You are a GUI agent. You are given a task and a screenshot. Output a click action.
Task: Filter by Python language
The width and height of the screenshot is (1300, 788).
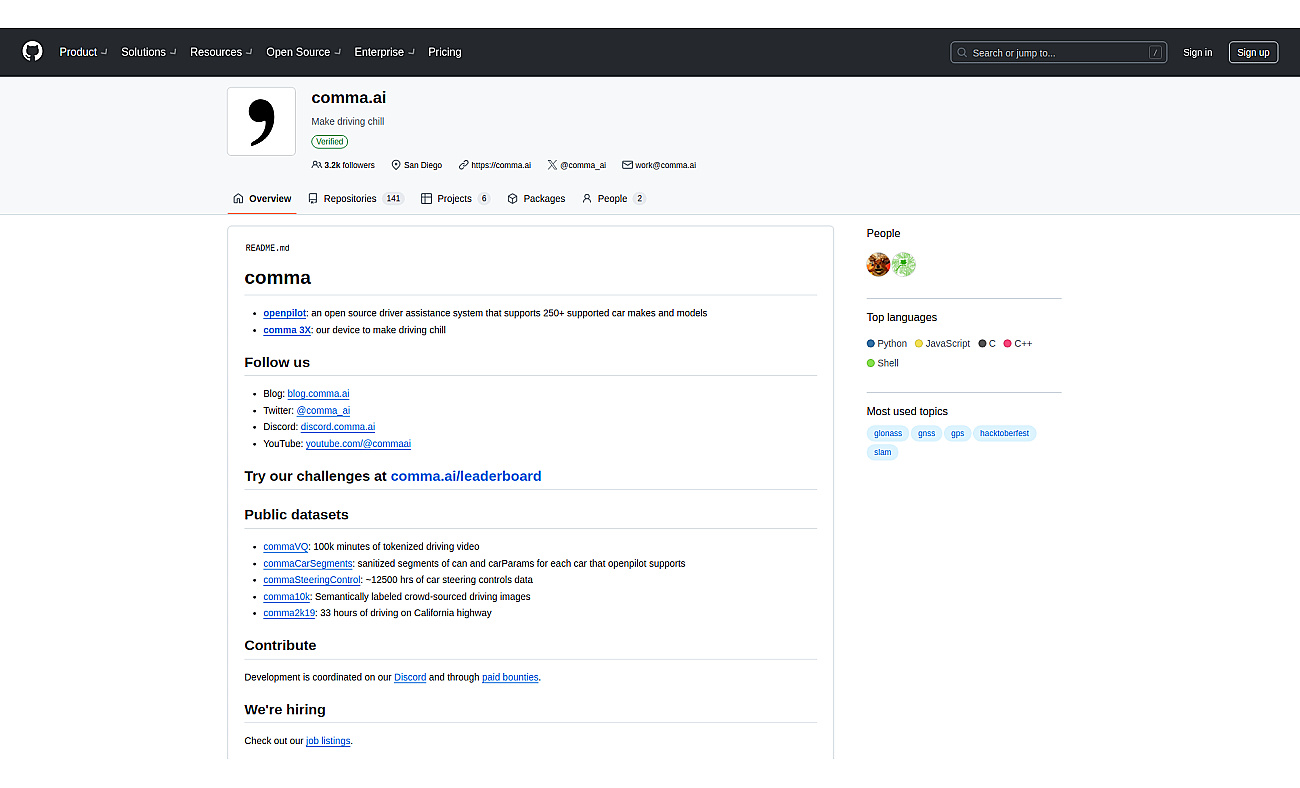pyautogui.click(x=887, y=344)
